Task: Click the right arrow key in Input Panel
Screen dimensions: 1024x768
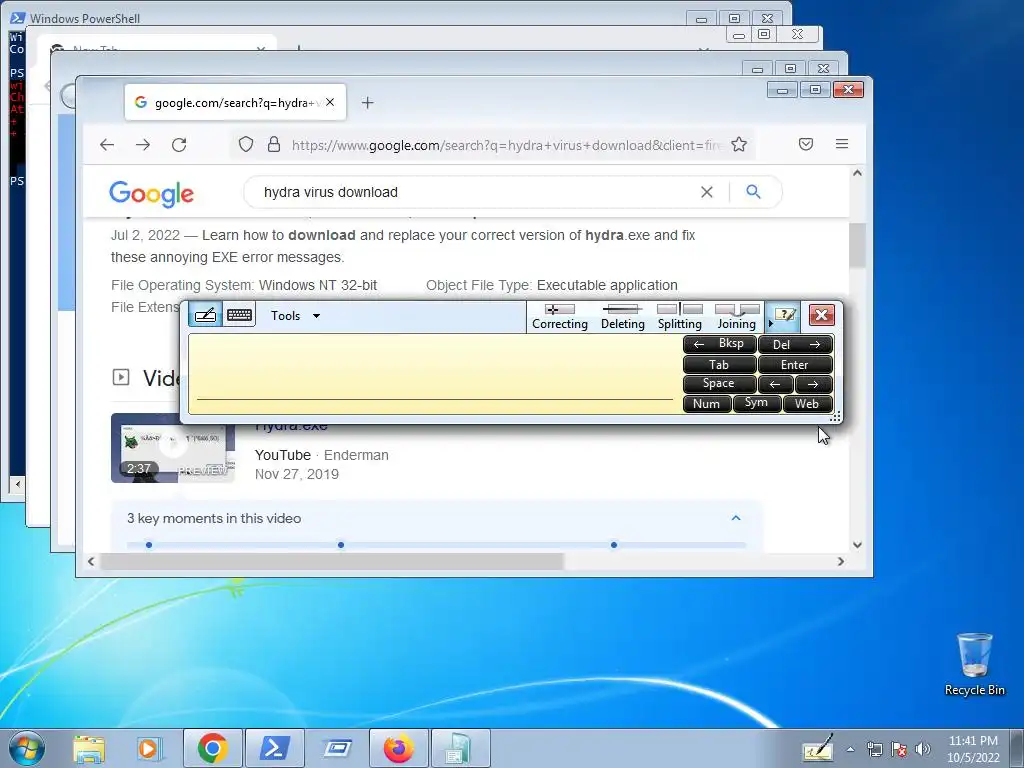Action: 814,384
